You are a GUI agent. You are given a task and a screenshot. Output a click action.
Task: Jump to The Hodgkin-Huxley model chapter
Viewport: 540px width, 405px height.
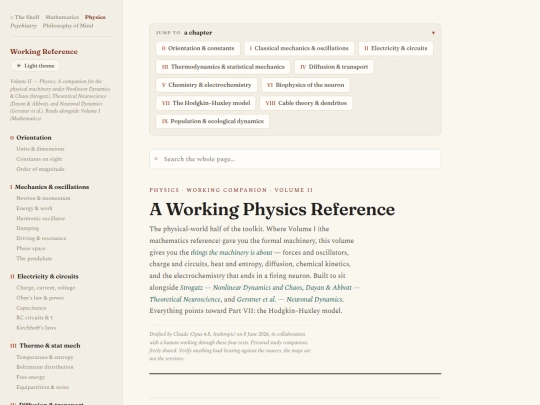(206, 103)
